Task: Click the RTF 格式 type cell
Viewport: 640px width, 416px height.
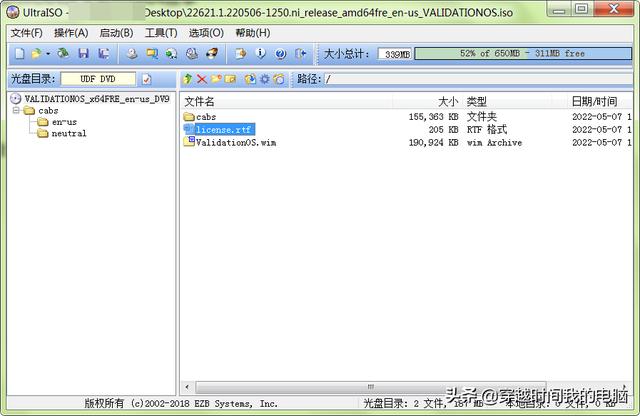Action: coord(487,129)
